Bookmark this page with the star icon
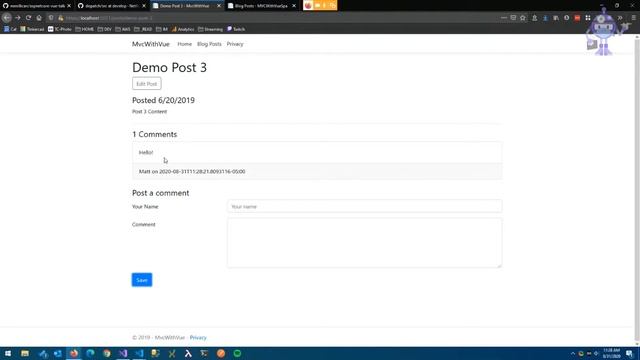 pos(523,18)
